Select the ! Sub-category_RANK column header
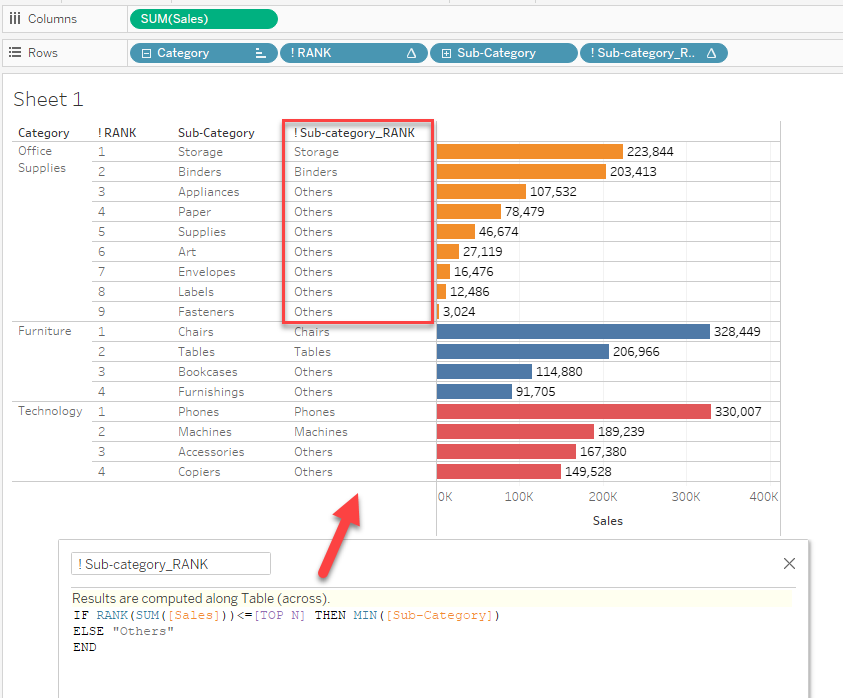This screenshot has width=843, height=698. (354, 133)
